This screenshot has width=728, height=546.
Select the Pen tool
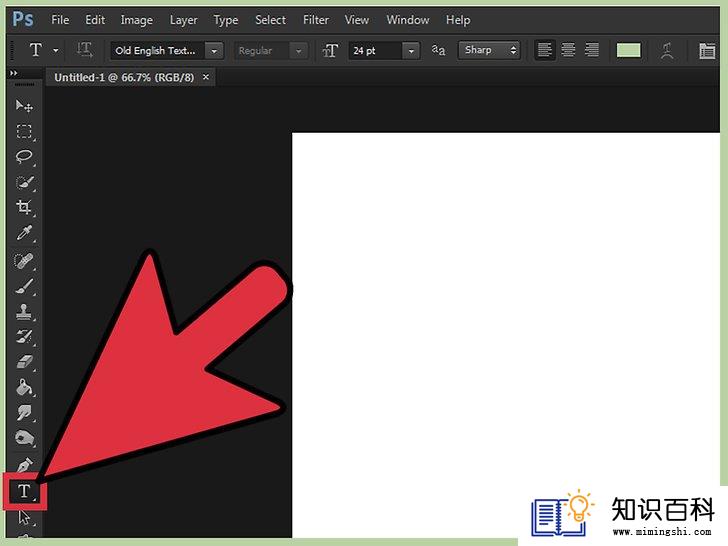pyautogui.click(x=24, y=464)
